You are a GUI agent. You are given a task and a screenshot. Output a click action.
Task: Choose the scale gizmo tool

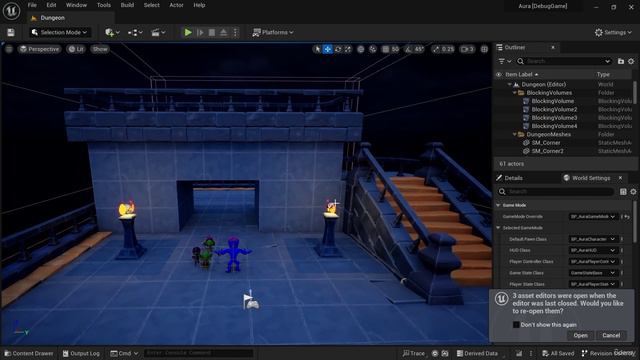pos(348,49)
